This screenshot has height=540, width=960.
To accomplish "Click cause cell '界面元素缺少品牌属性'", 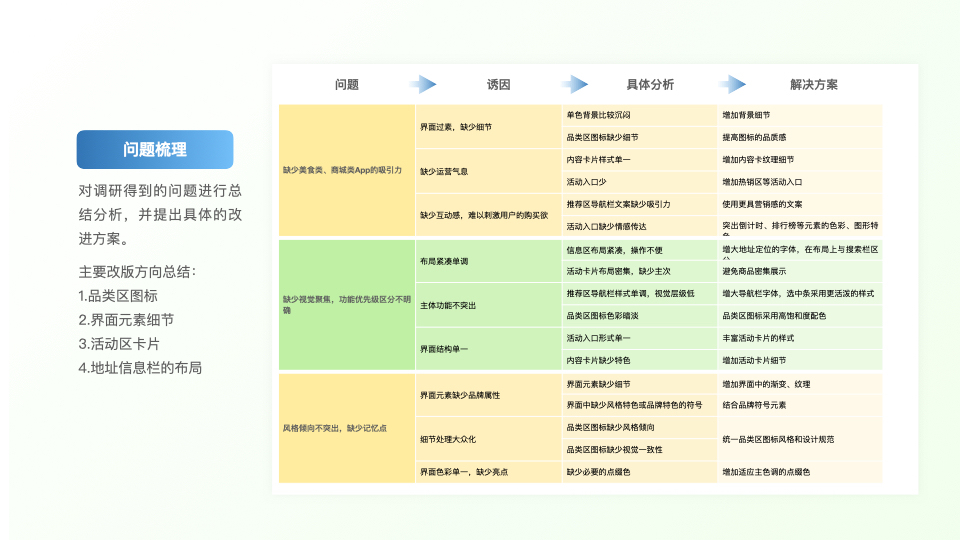I will tap(489, 395).
